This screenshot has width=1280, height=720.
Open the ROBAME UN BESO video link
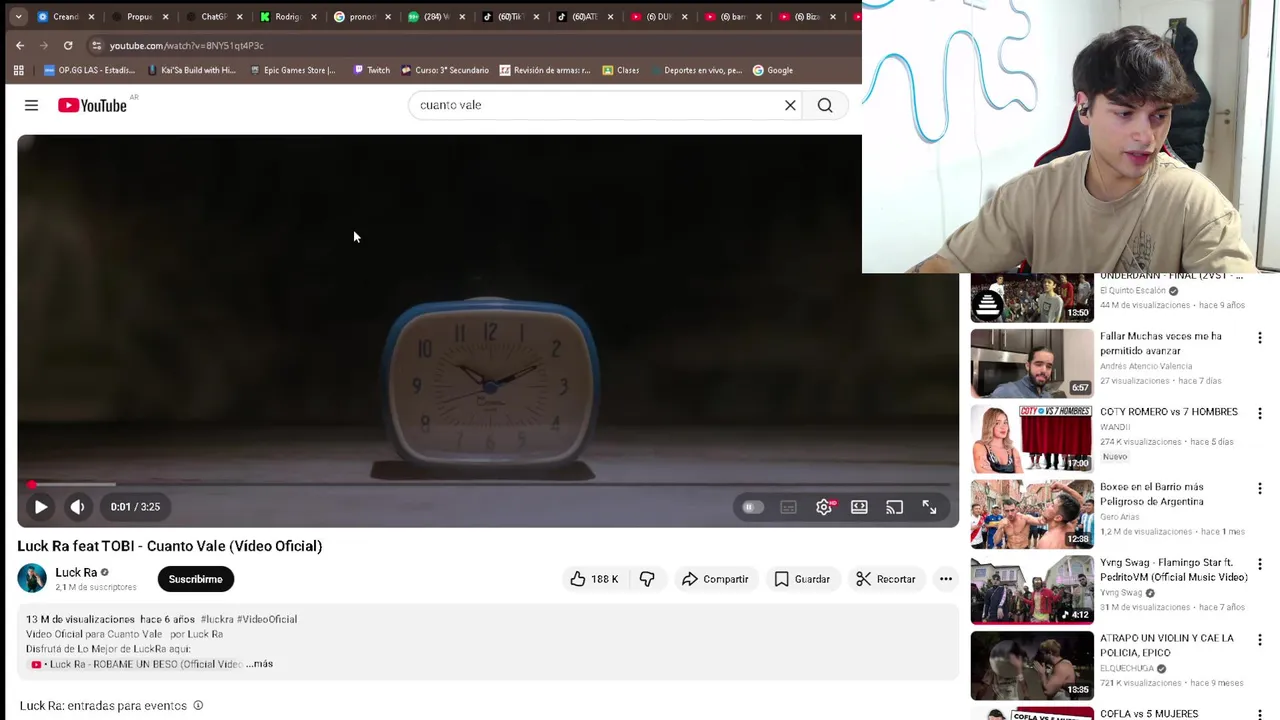(x=145, y=664)
